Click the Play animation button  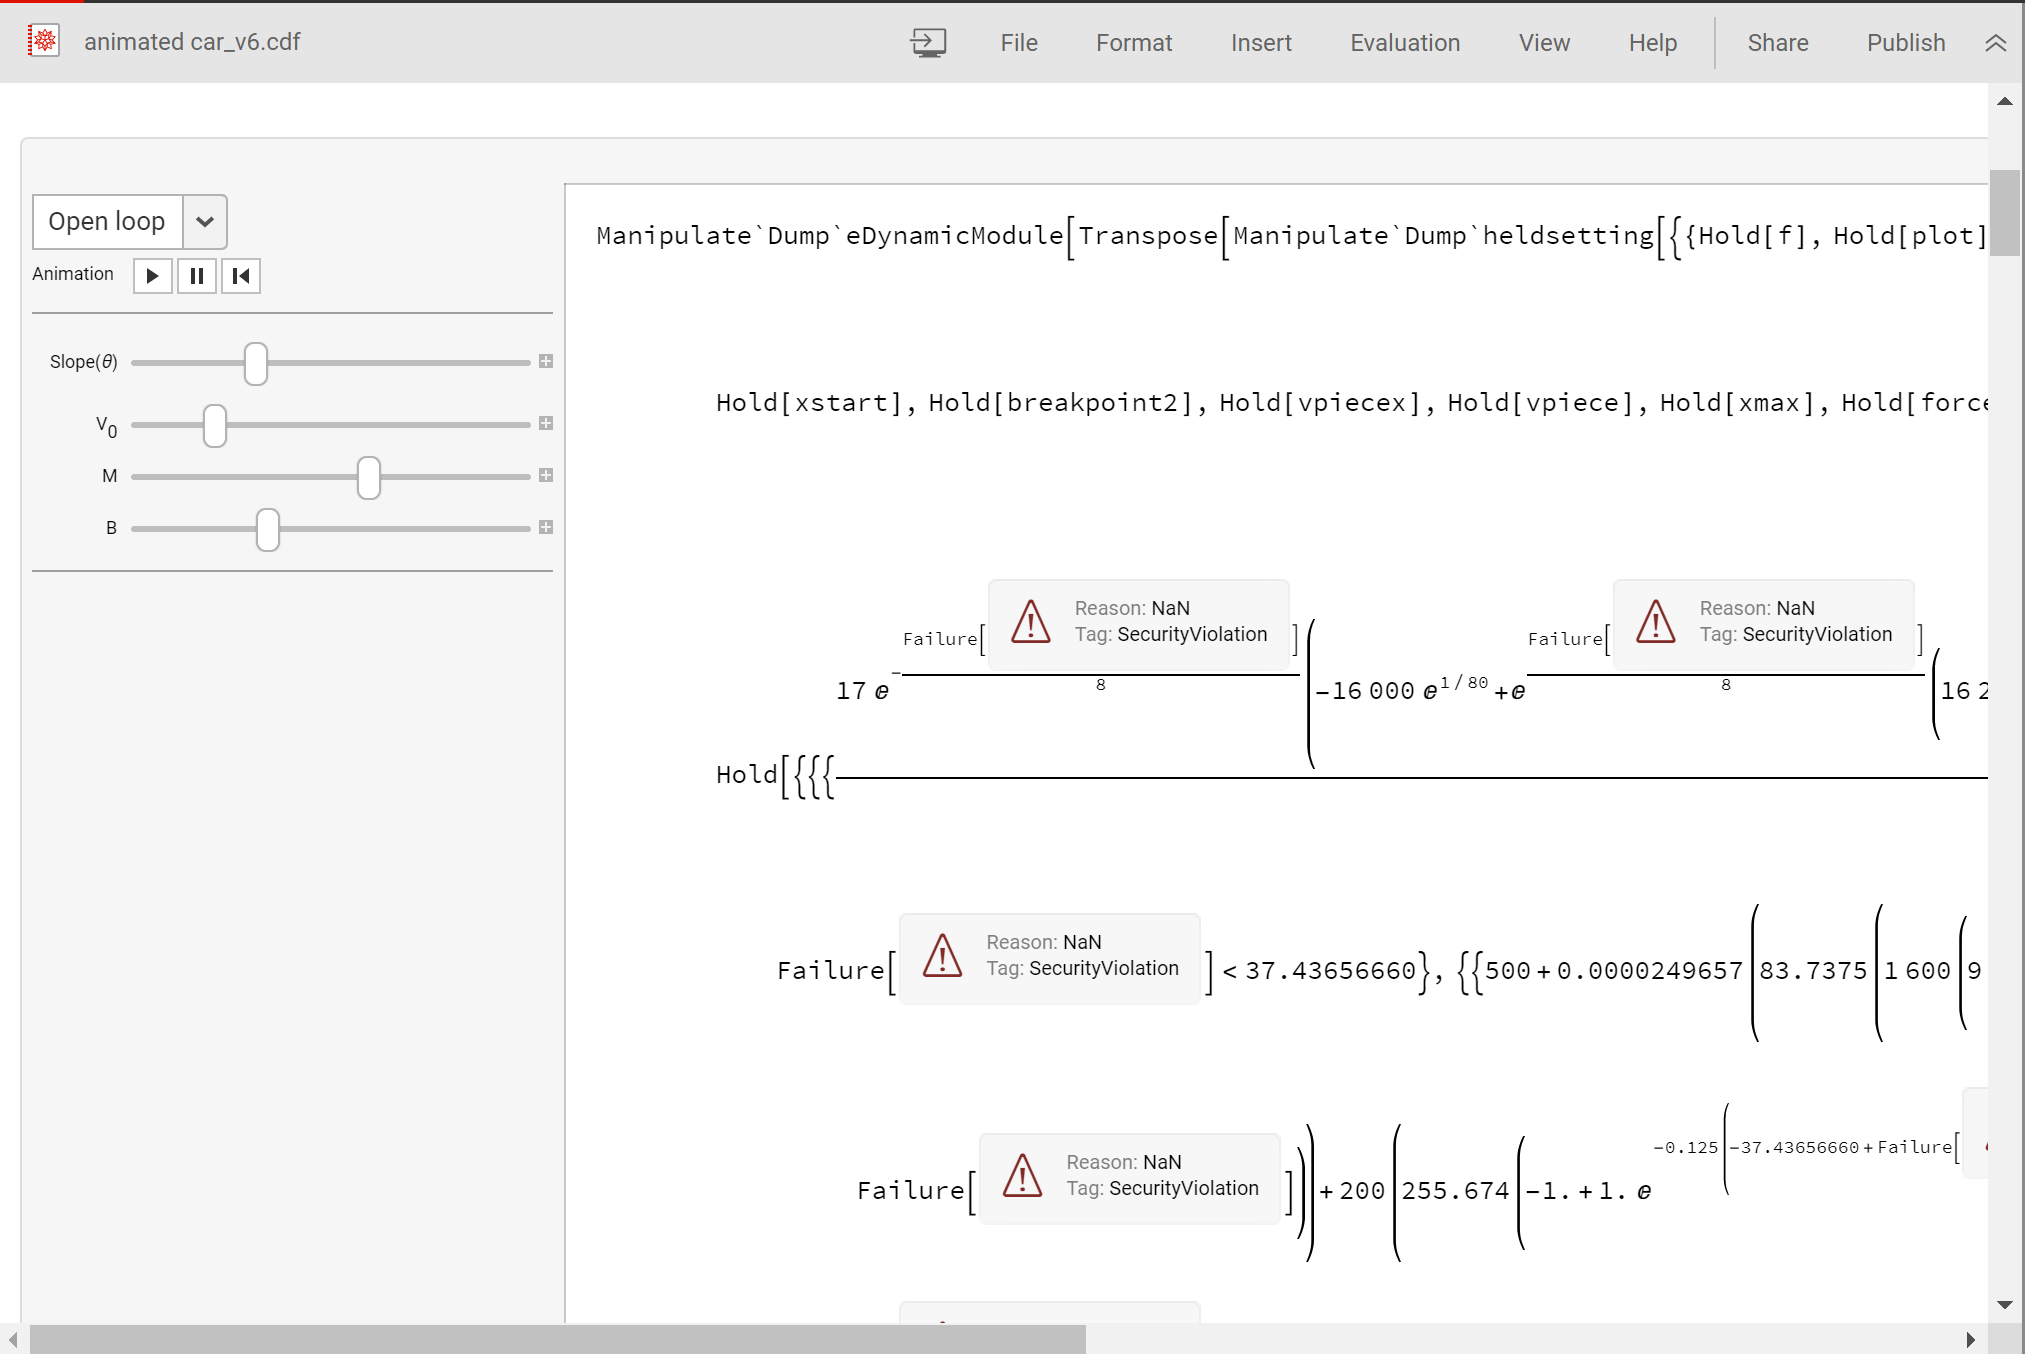coord(151,275)
